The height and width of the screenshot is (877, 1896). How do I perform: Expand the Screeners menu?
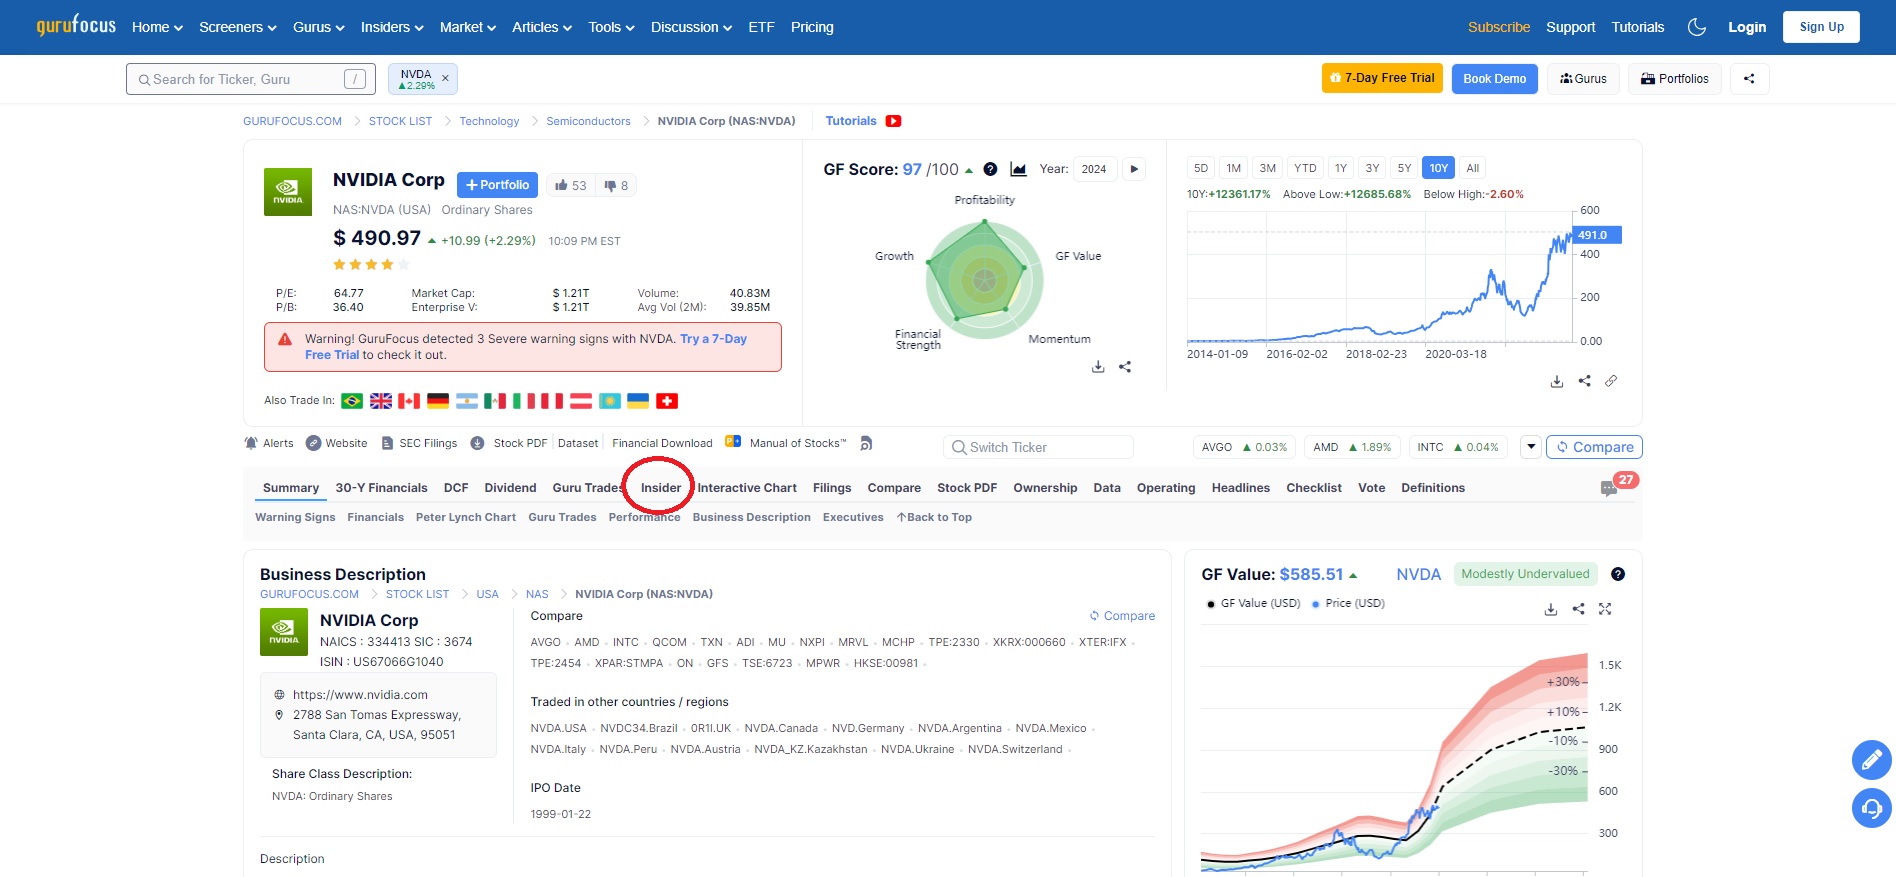point(238,27)
